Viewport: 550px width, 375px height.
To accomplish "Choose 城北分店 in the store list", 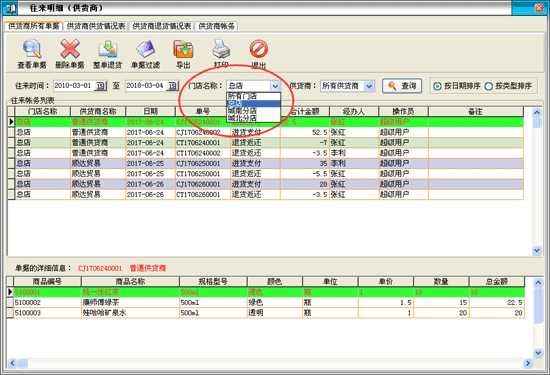I will 253,118.
